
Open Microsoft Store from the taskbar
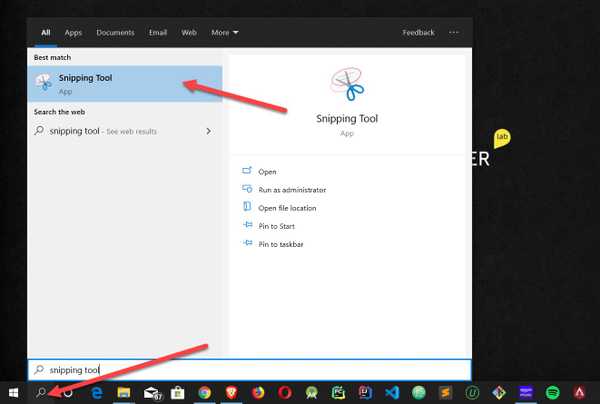pos(177,393)
